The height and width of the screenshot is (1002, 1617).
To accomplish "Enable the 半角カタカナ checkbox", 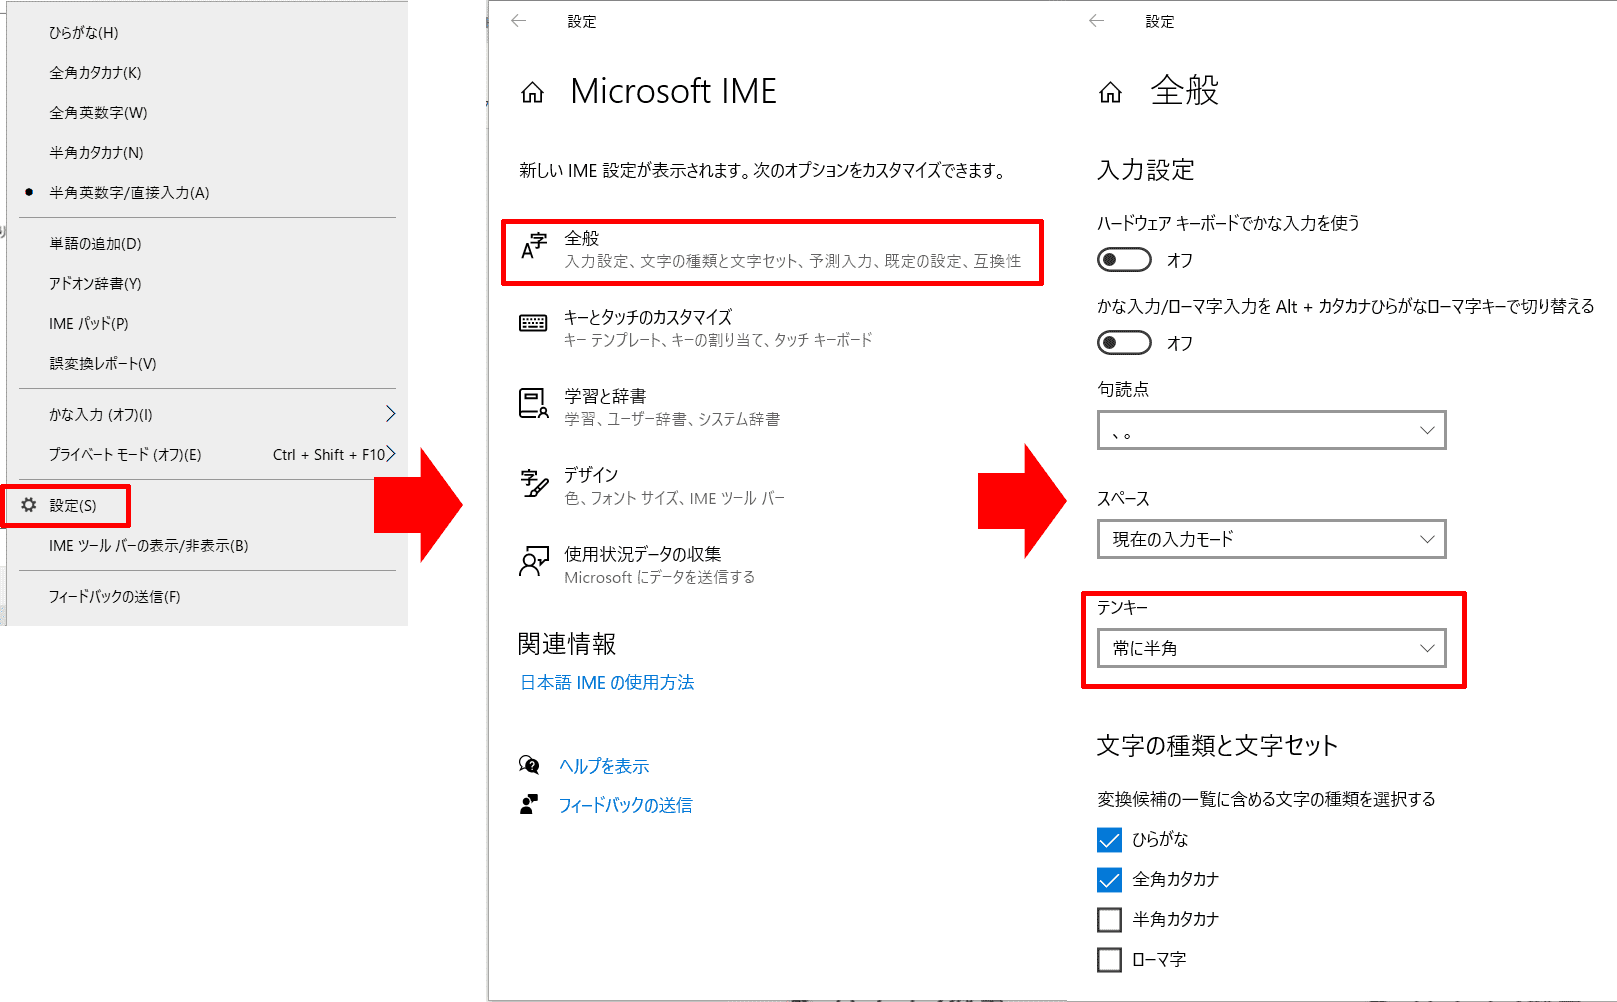I will click(x=1109, y=919).
